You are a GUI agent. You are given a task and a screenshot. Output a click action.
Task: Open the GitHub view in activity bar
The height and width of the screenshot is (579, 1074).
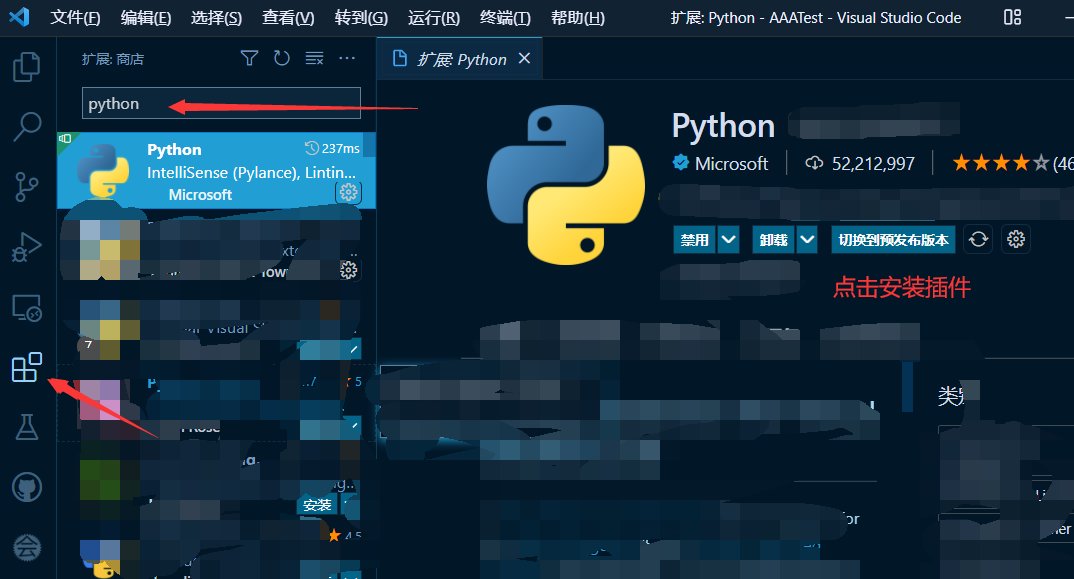tap(27, 487)
